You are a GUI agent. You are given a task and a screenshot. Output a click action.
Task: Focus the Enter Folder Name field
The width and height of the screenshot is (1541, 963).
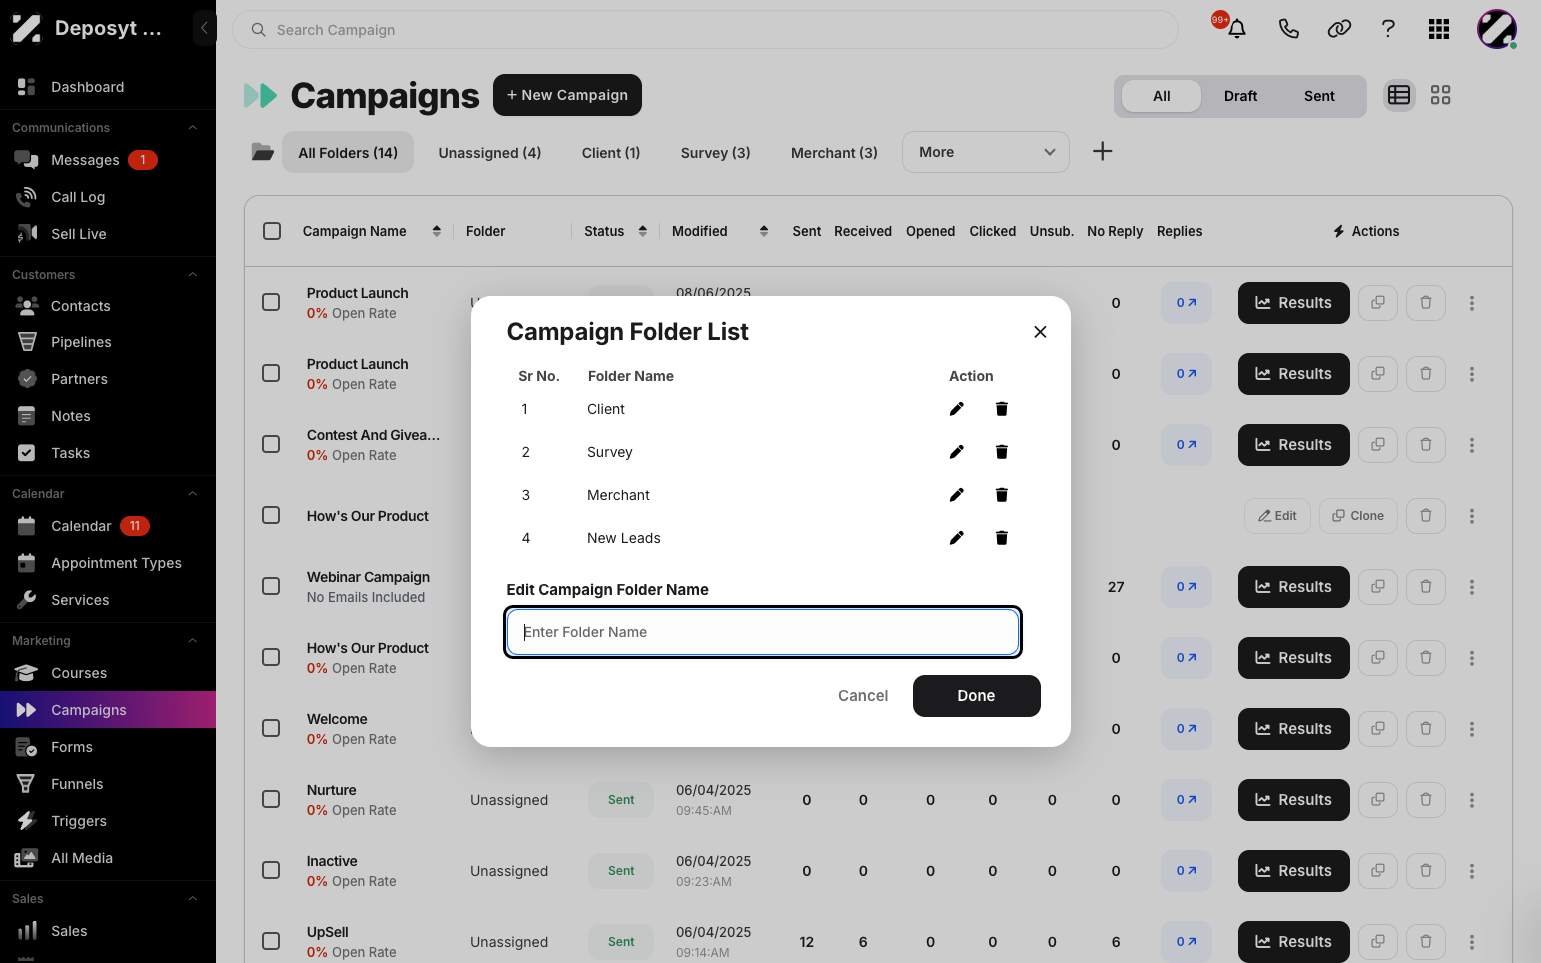[x=762, y=632]
